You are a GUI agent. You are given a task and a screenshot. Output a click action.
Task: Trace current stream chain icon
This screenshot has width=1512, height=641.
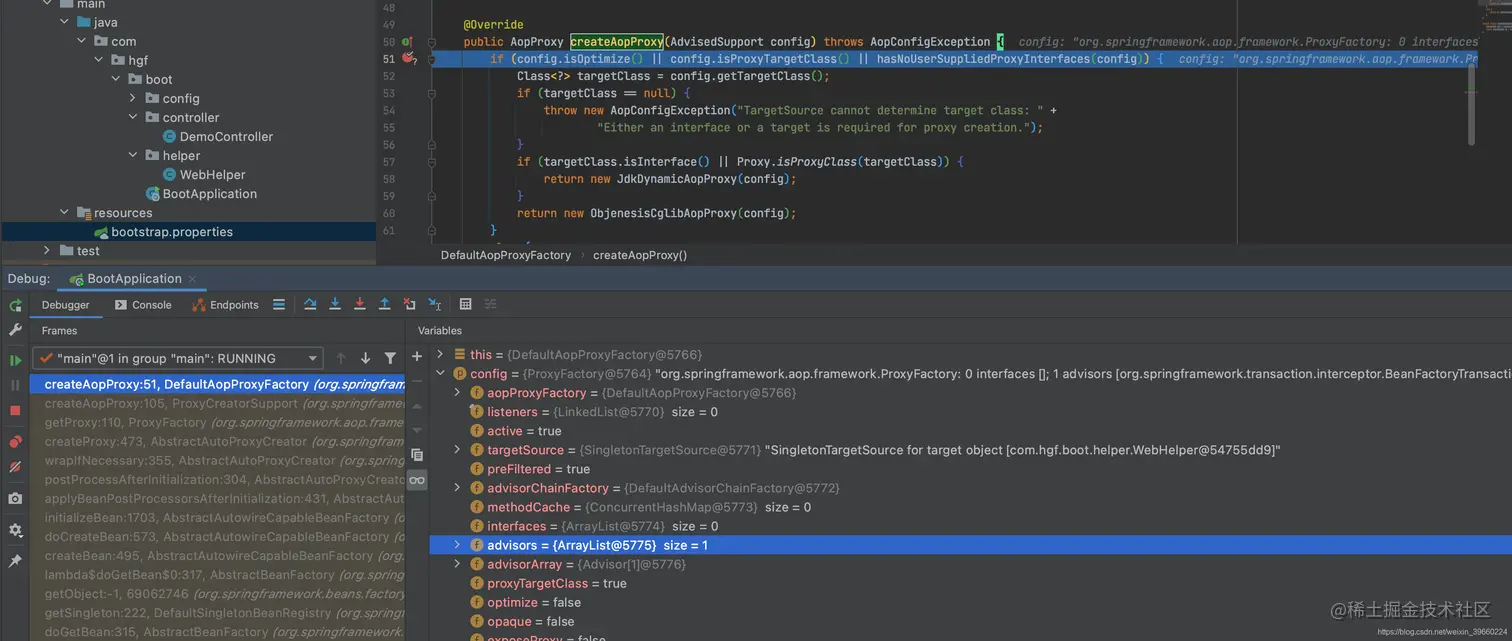click(490, 304)
